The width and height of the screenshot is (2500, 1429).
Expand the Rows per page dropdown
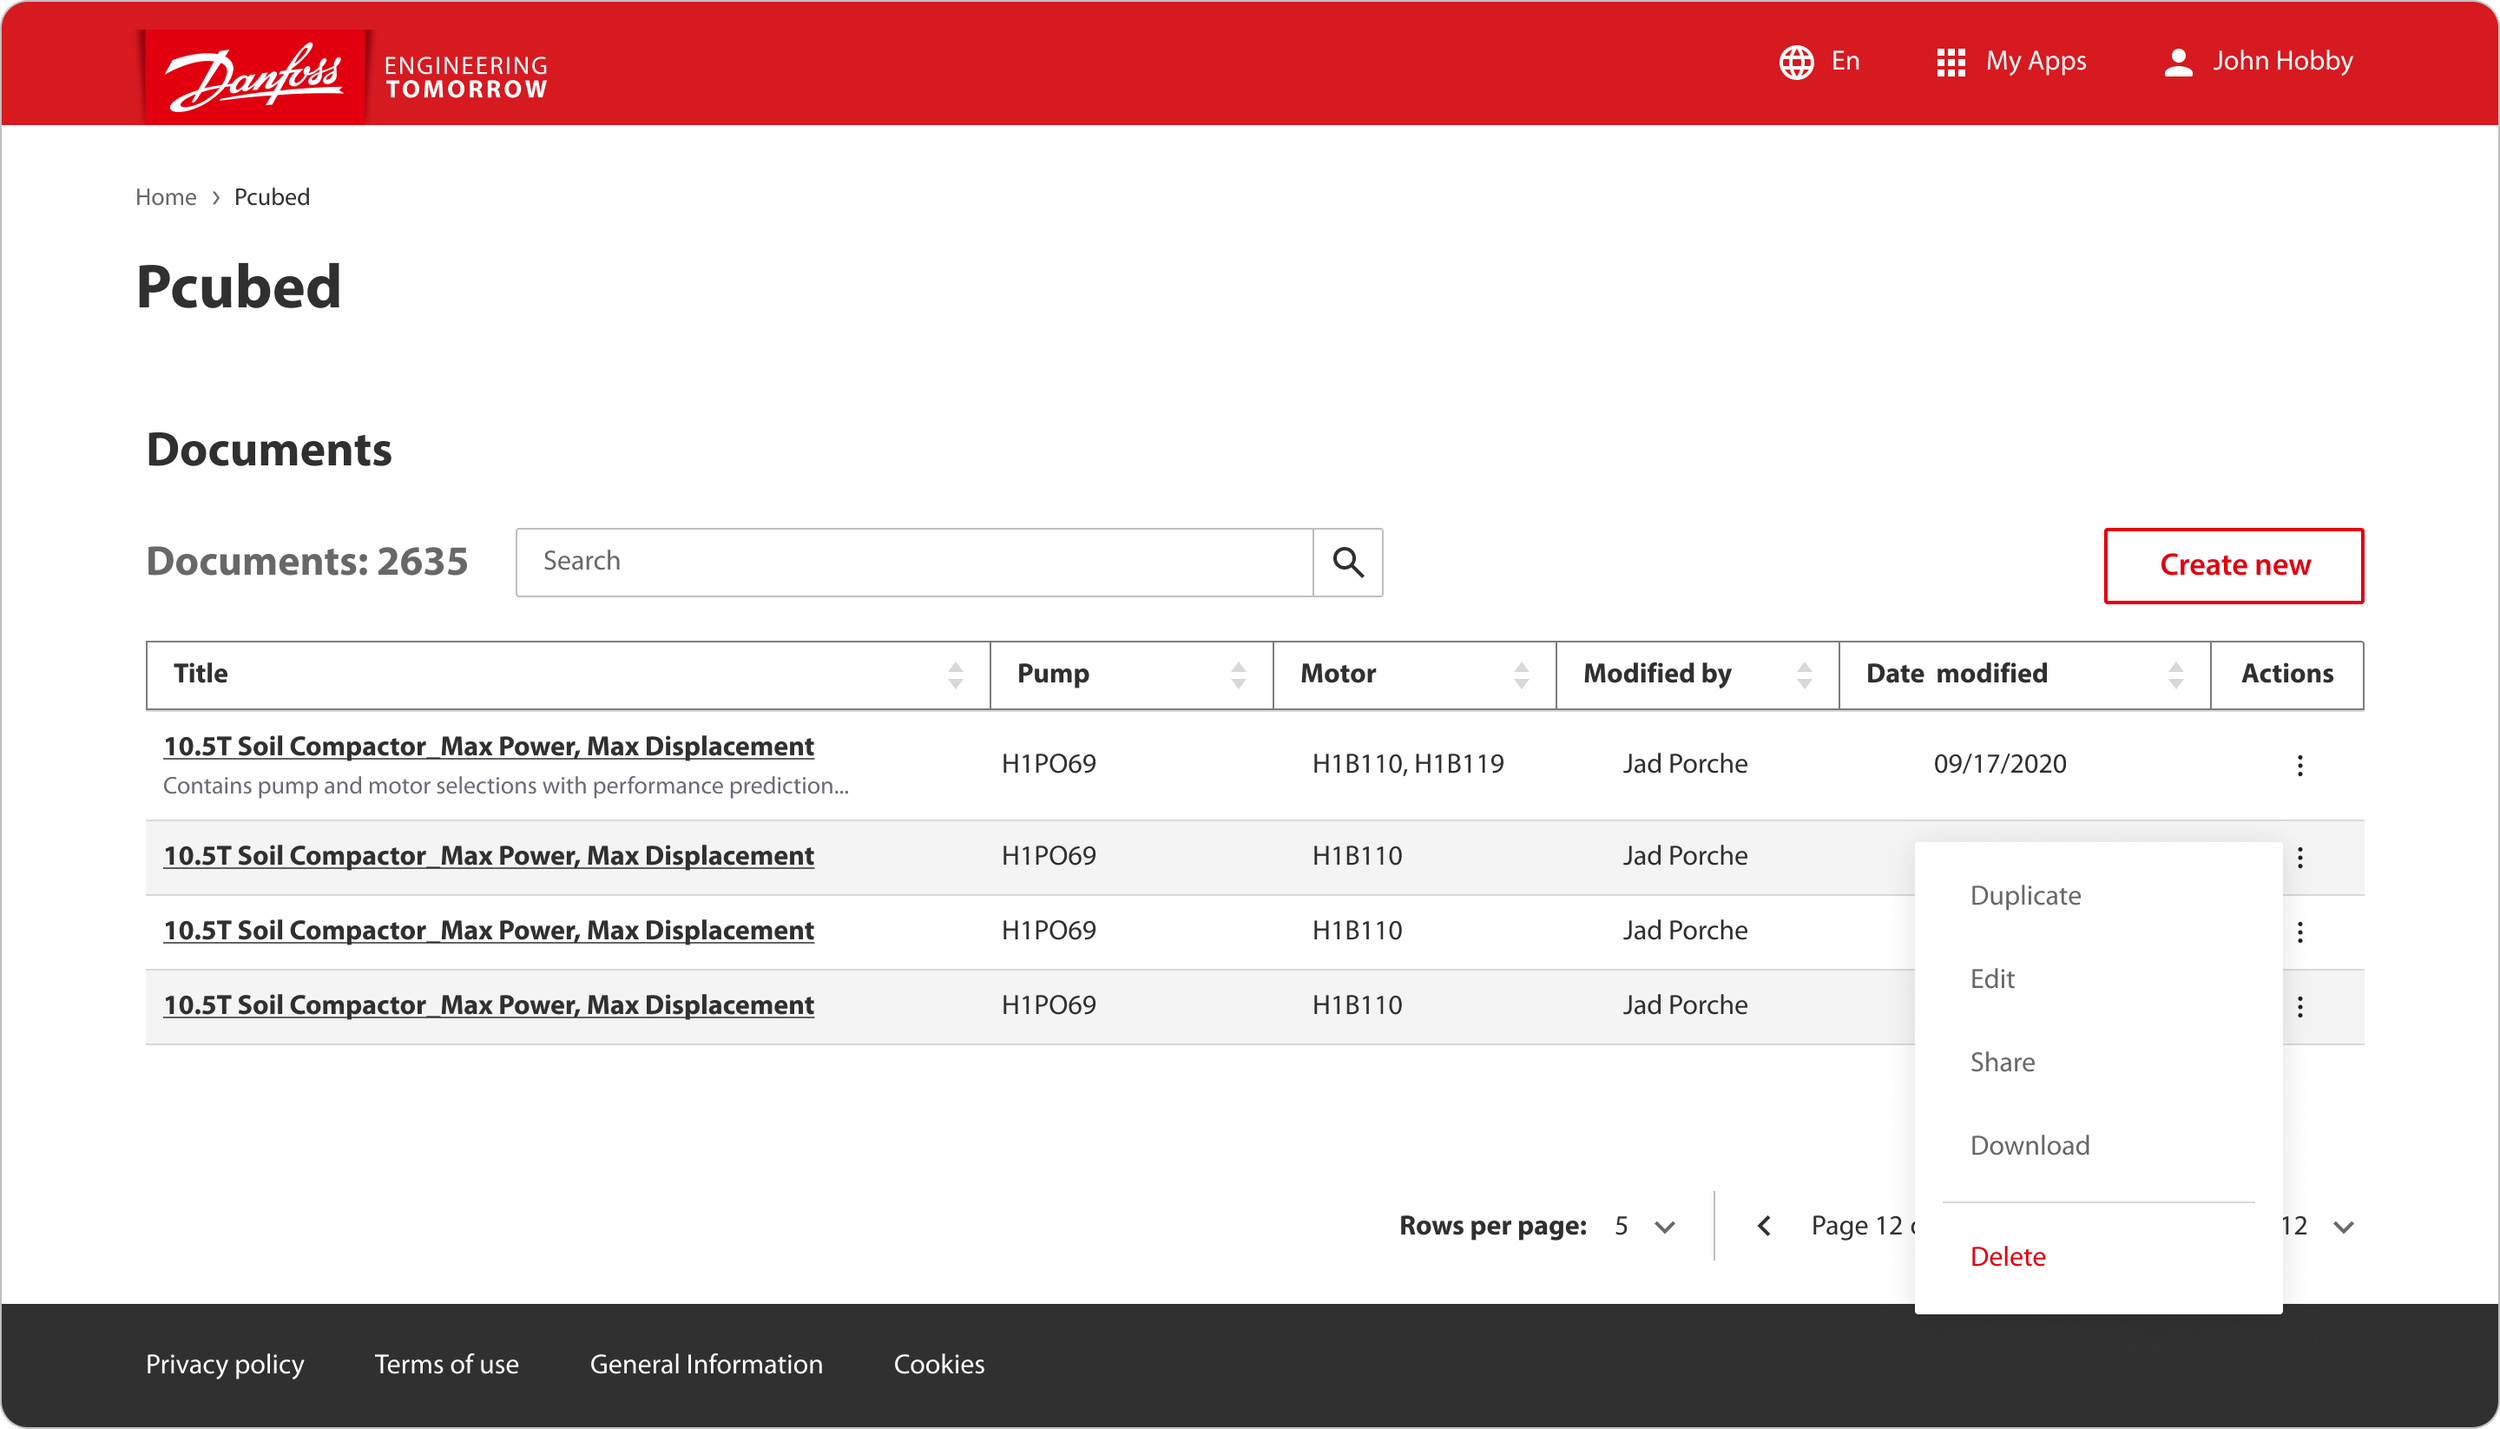(1664, 1227)
